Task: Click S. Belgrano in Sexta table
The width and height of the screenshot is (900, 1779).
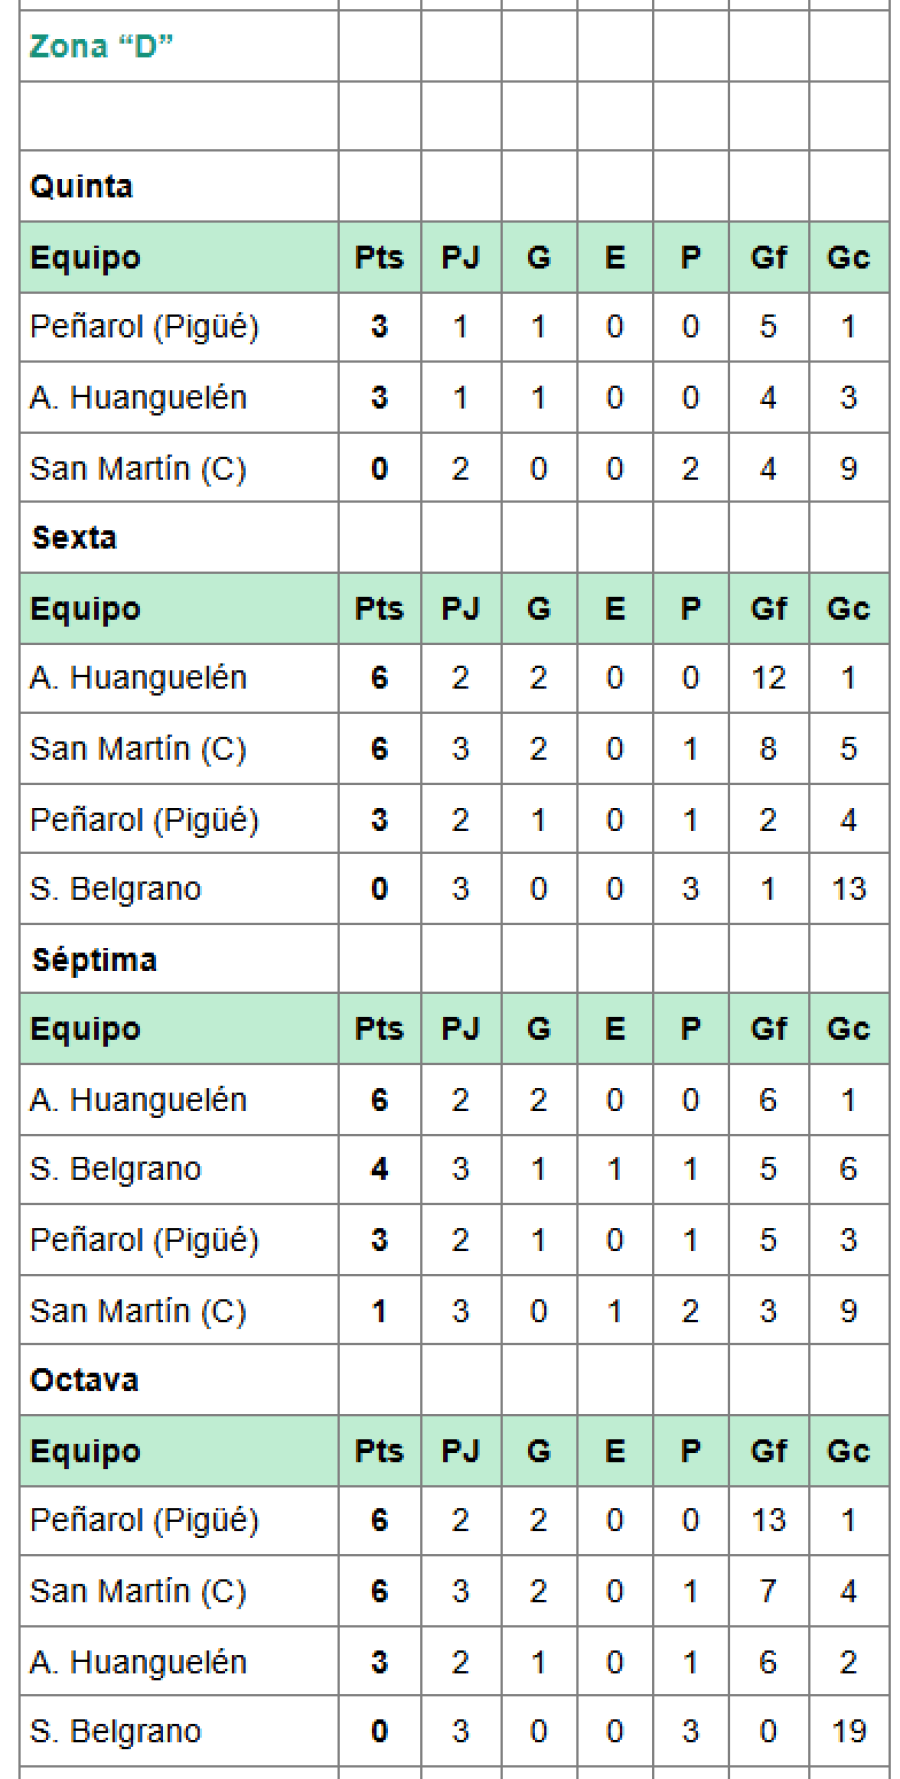Action: point(116,889)
